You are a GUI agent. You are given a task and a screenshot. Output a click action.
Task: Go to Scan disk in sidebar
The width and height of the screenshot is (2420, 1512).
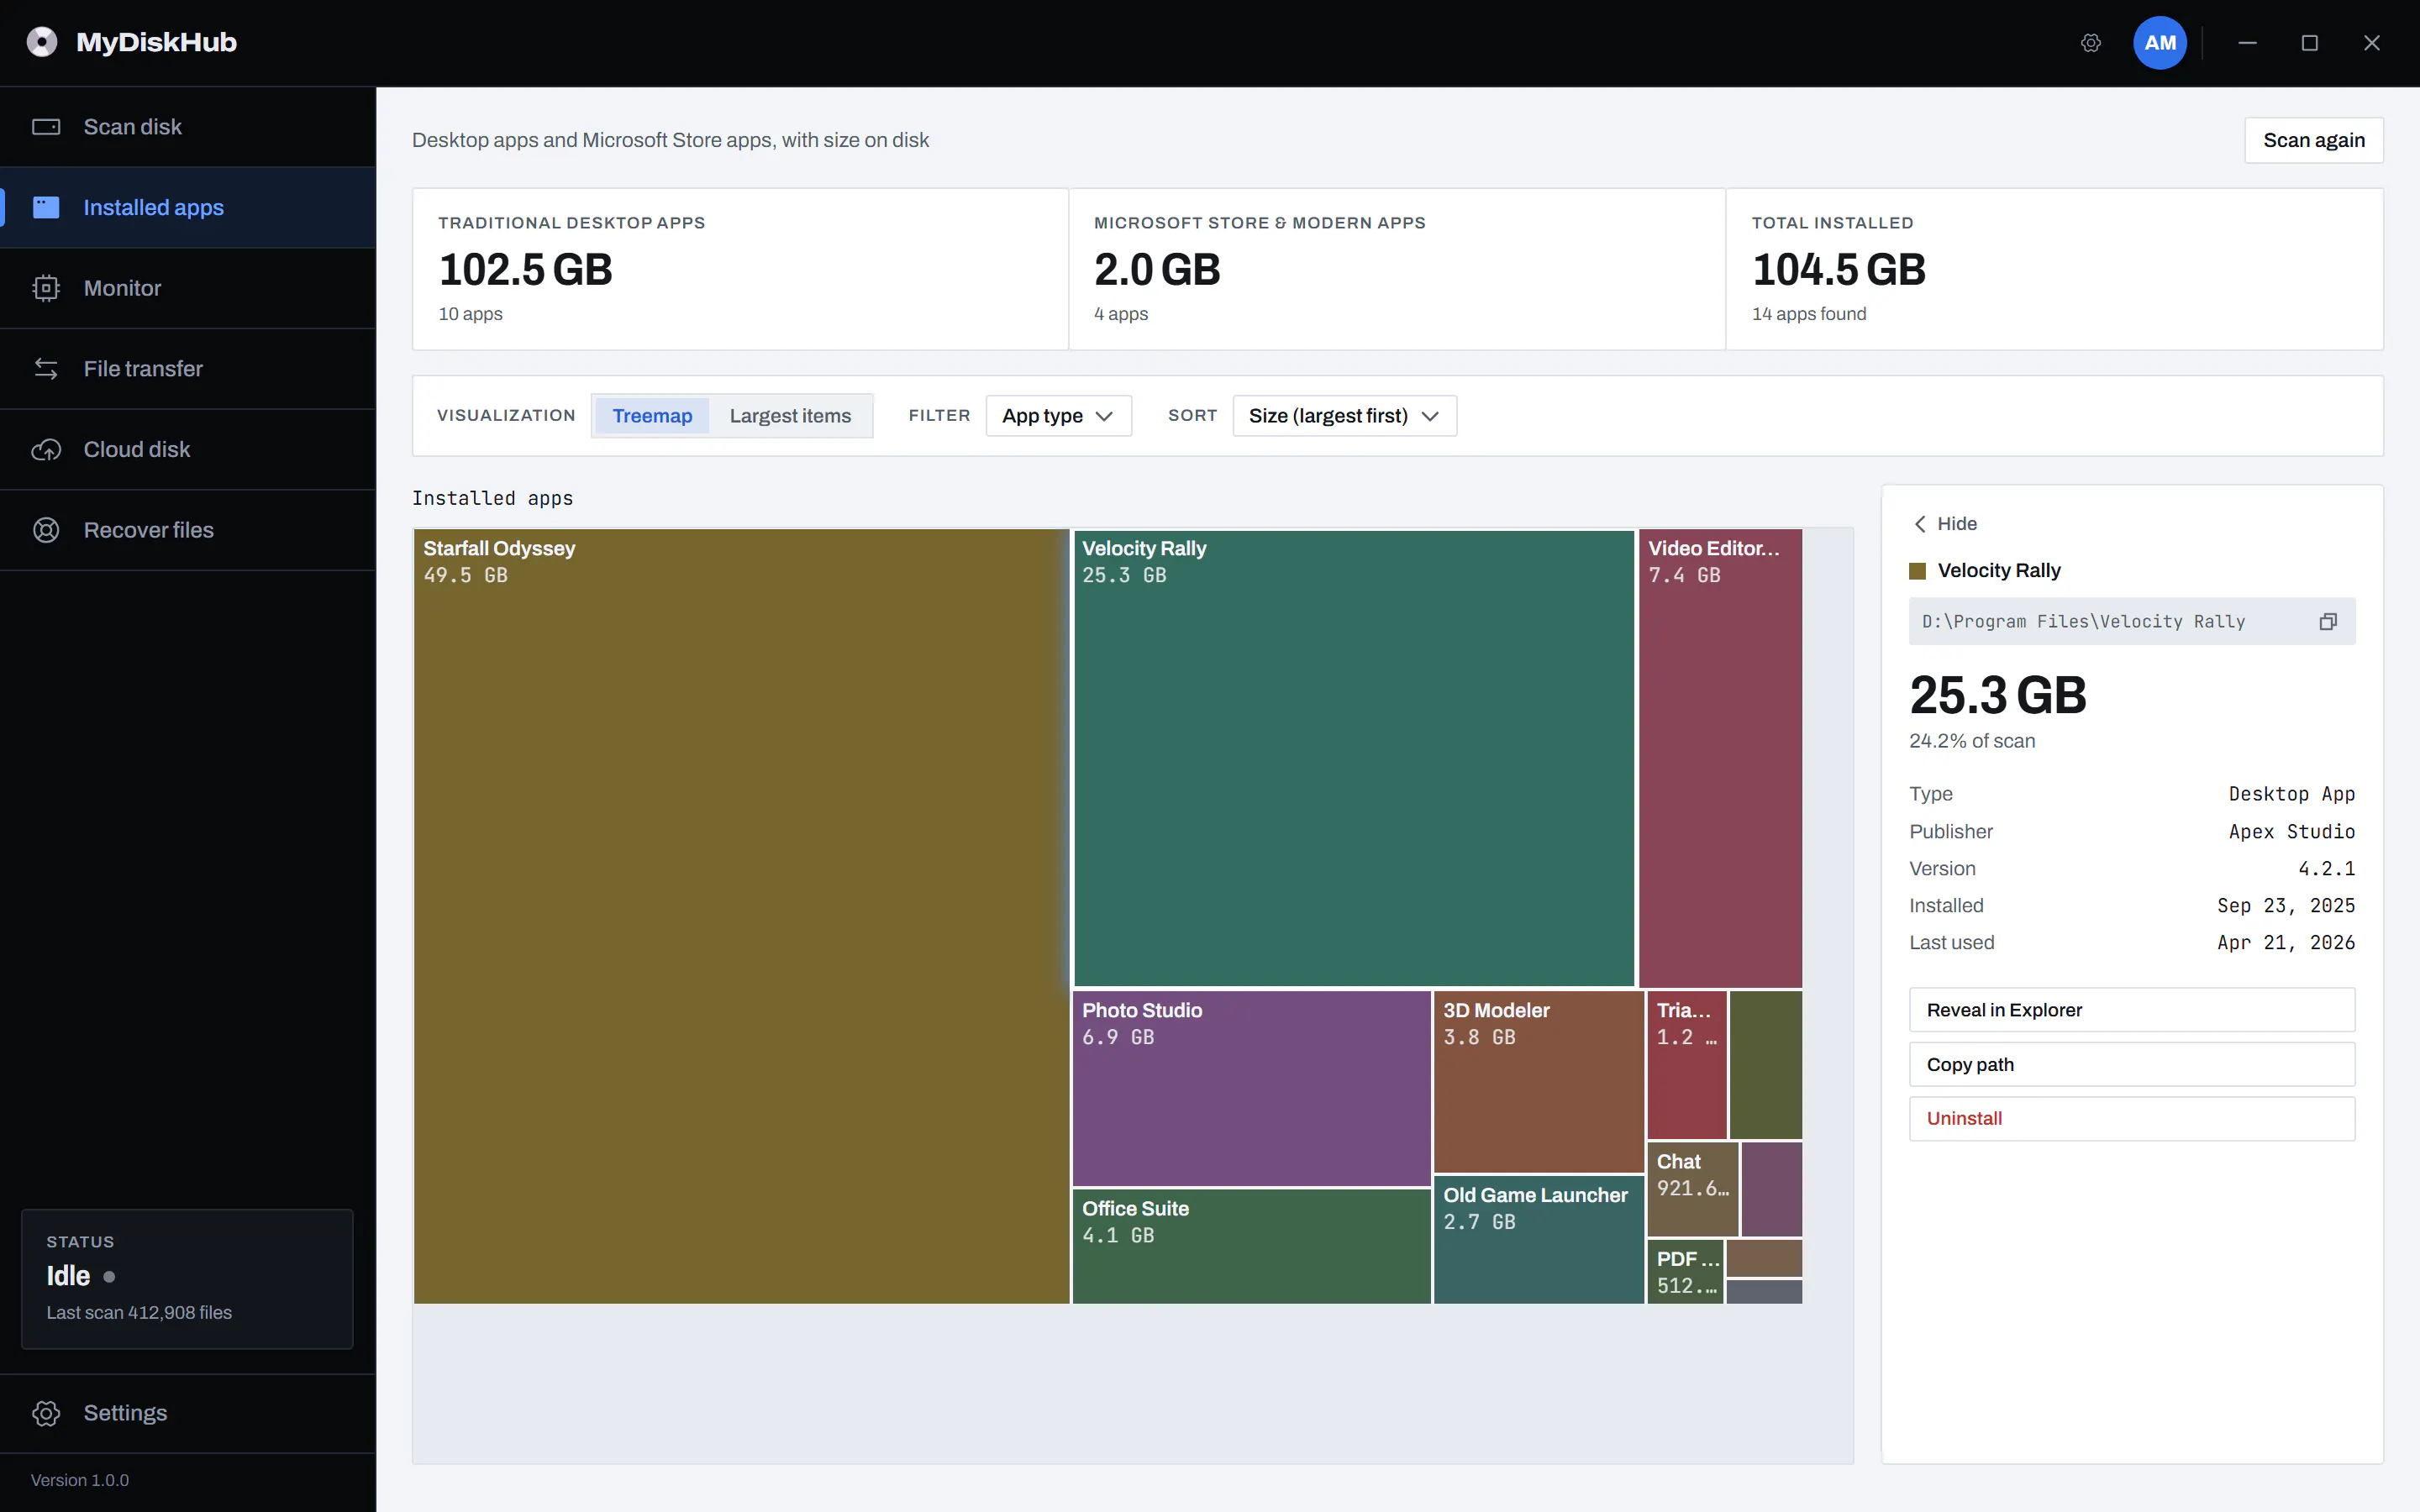(188, 127)
